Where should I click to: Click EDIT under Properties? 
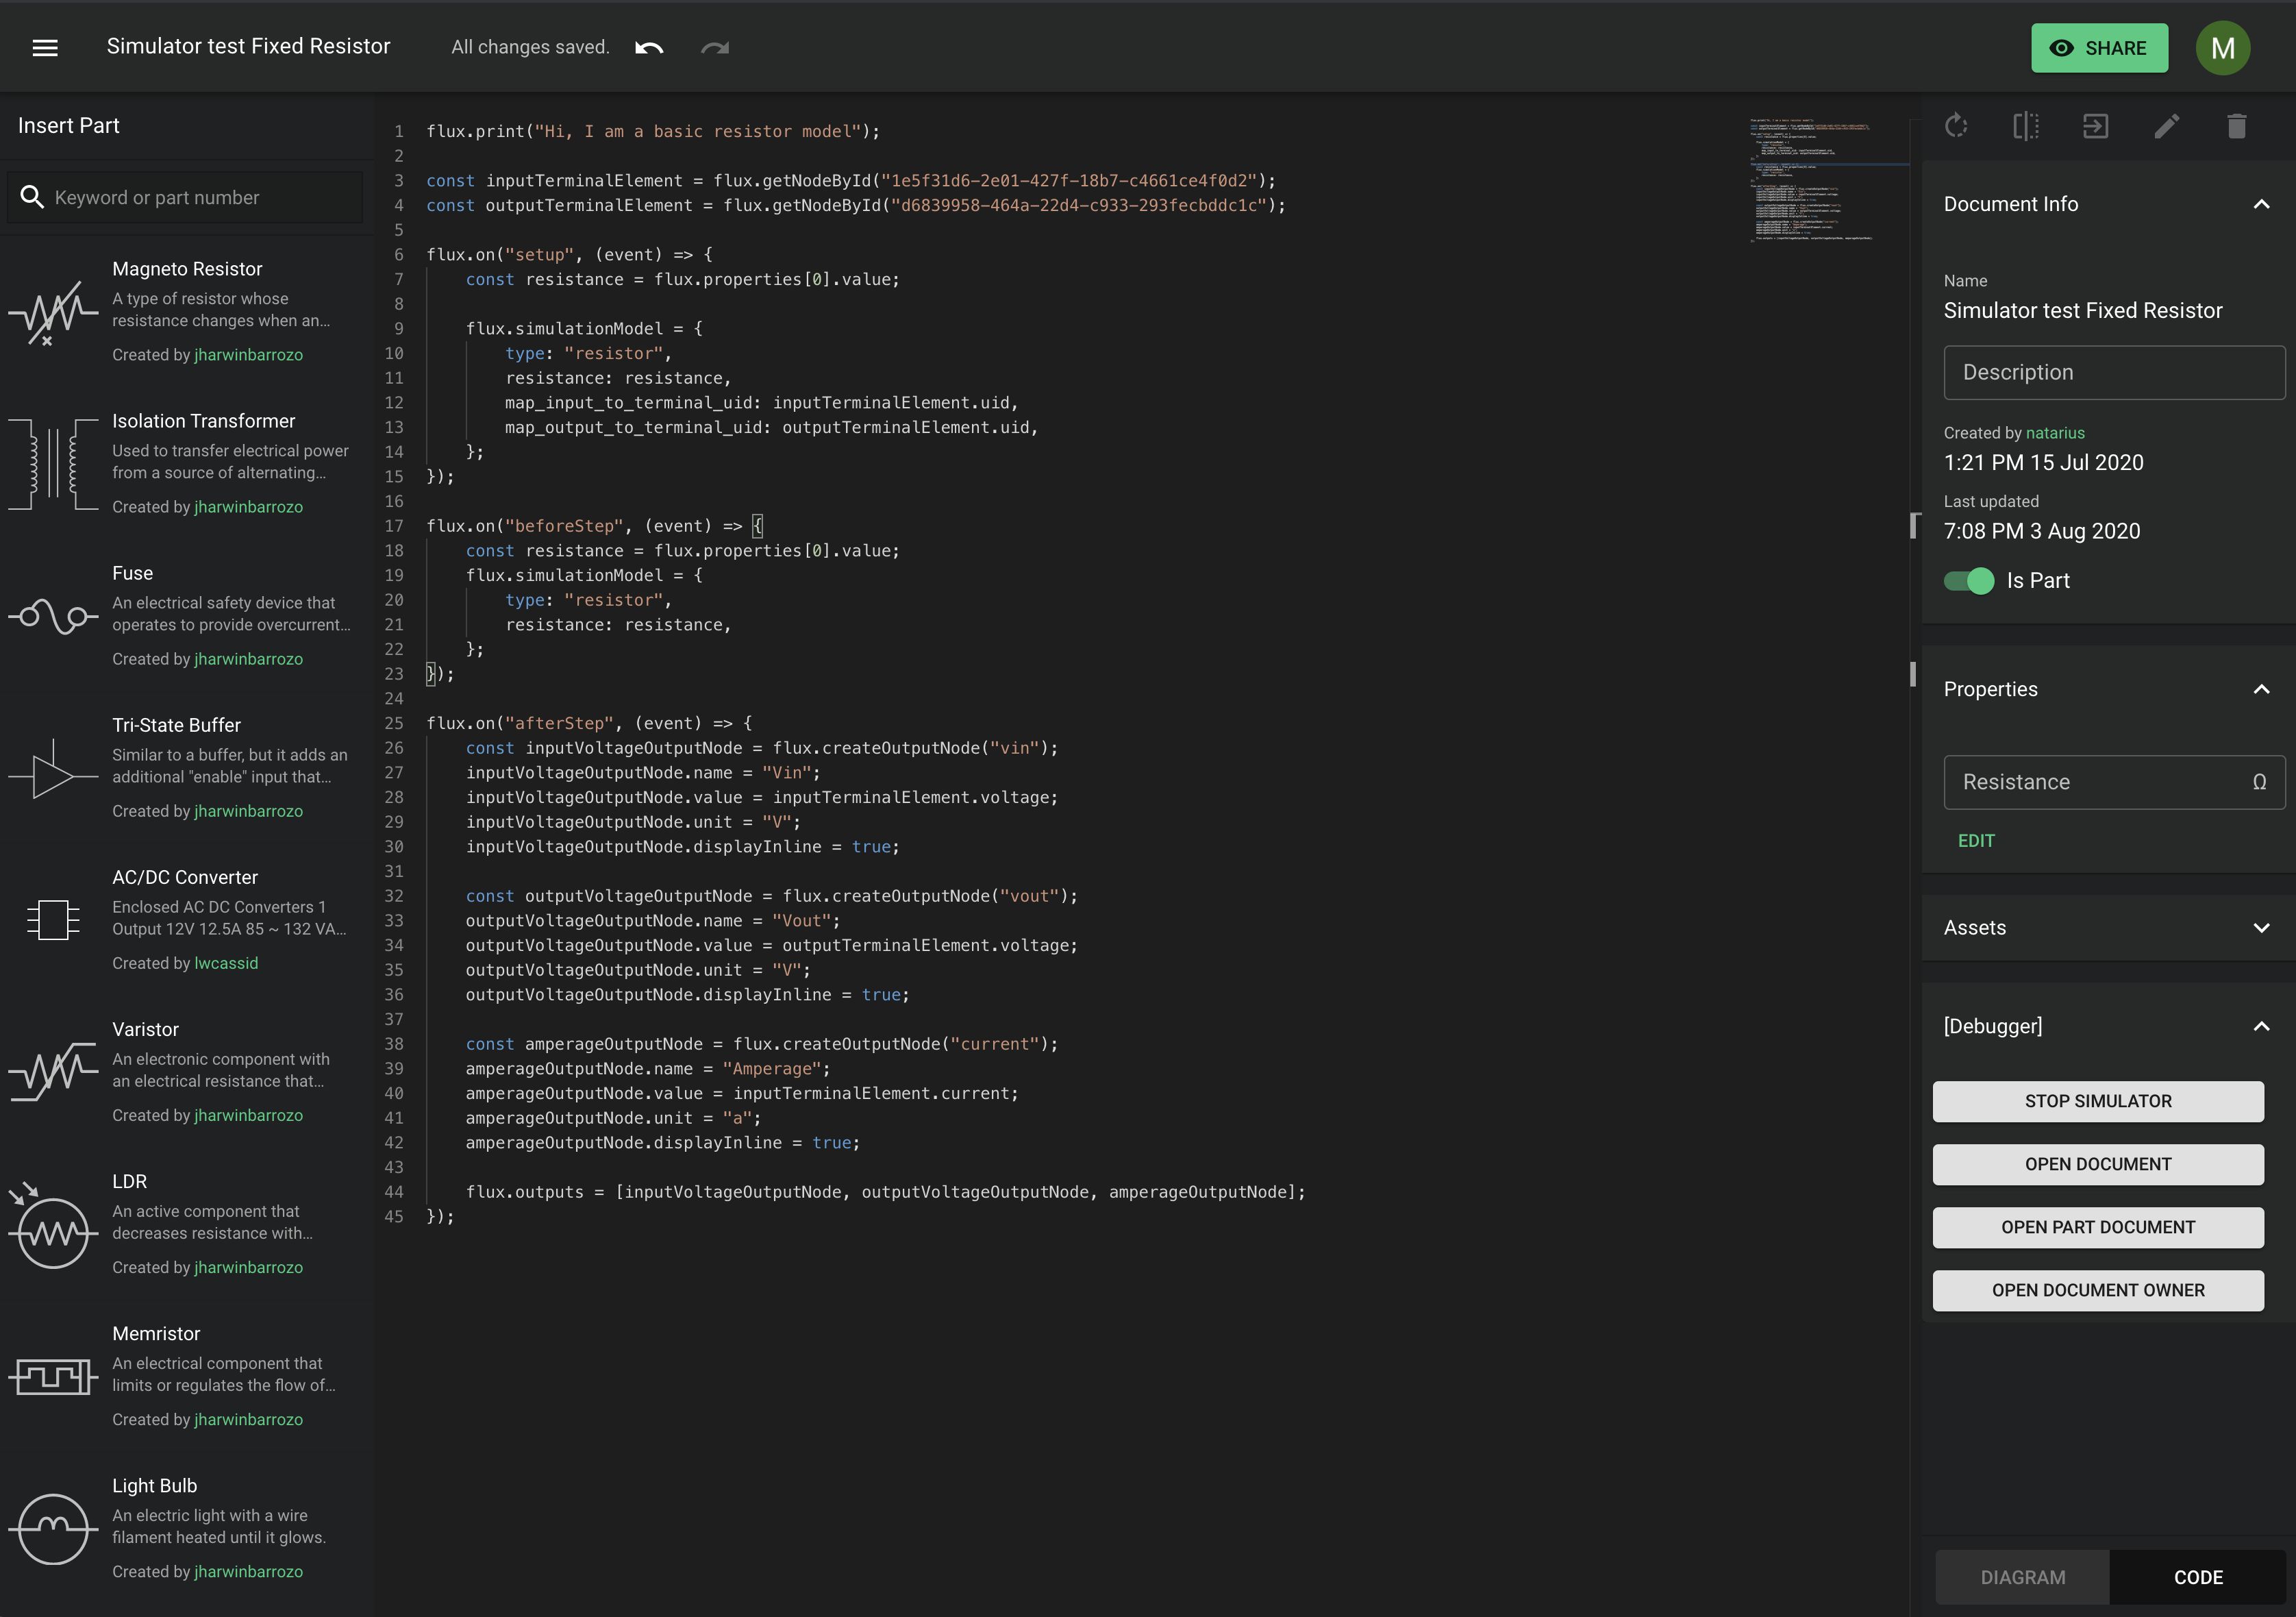[1976, 841]
